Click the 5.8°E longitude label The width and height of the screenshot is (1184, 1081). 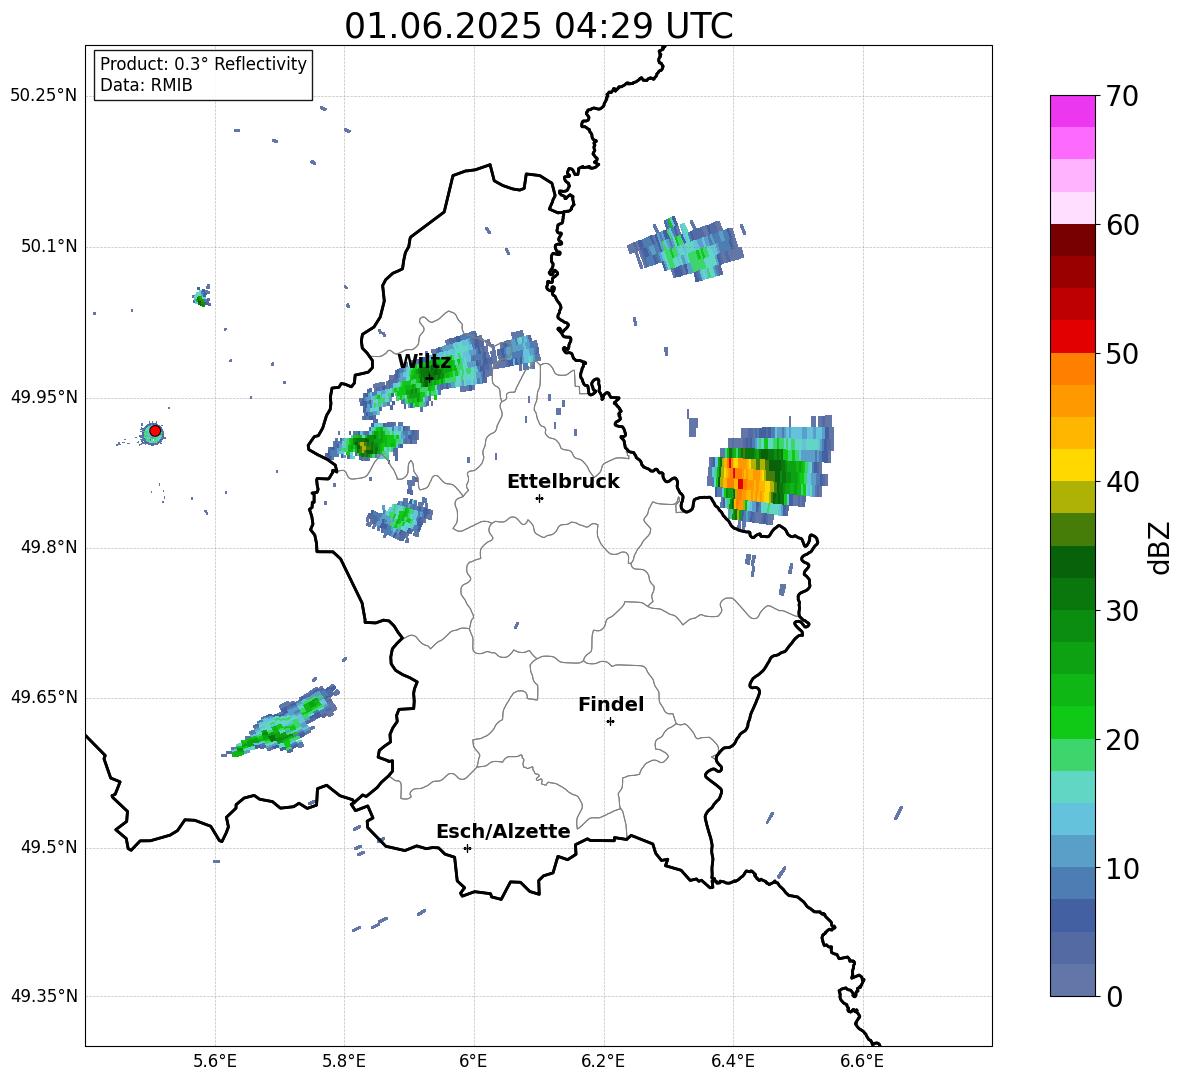[x=344, y=1061]
